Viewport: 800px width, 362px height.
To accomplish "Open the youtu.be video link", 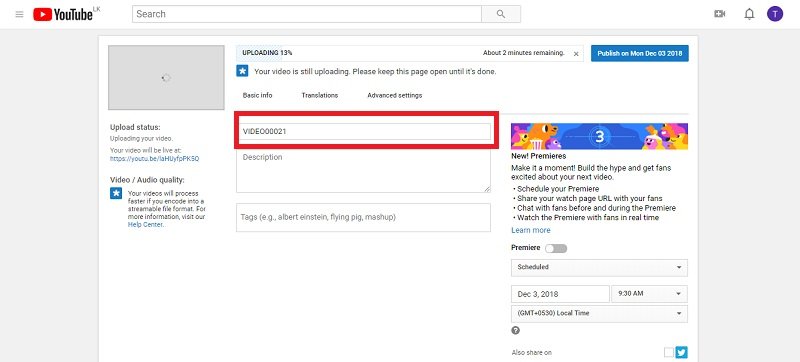I will pos(155,159).
